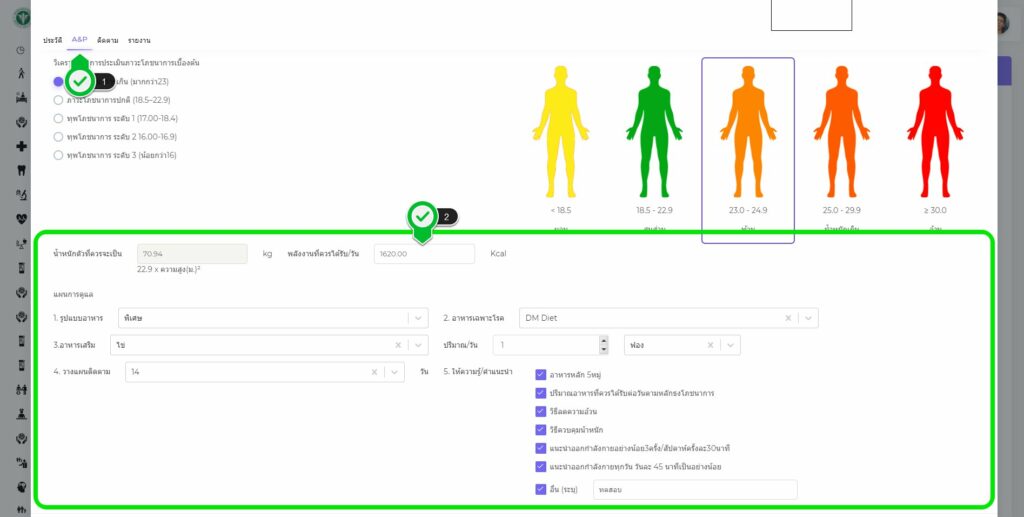1024x517 pixels.
Task: Select the hospital bed sidebar icon
Action: tap(21, 98)
